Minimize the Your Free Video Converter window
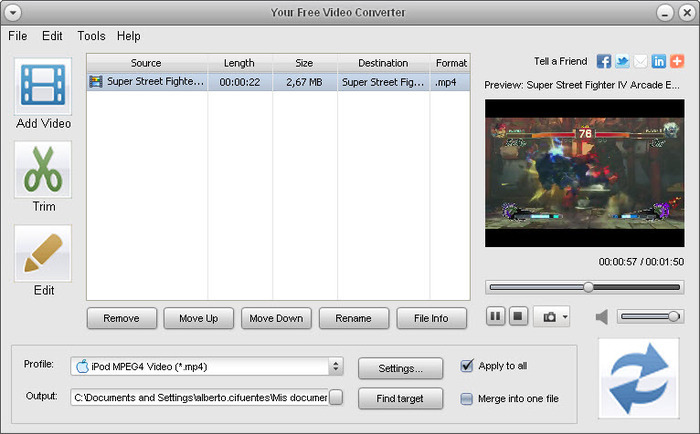 coord(665,13)
